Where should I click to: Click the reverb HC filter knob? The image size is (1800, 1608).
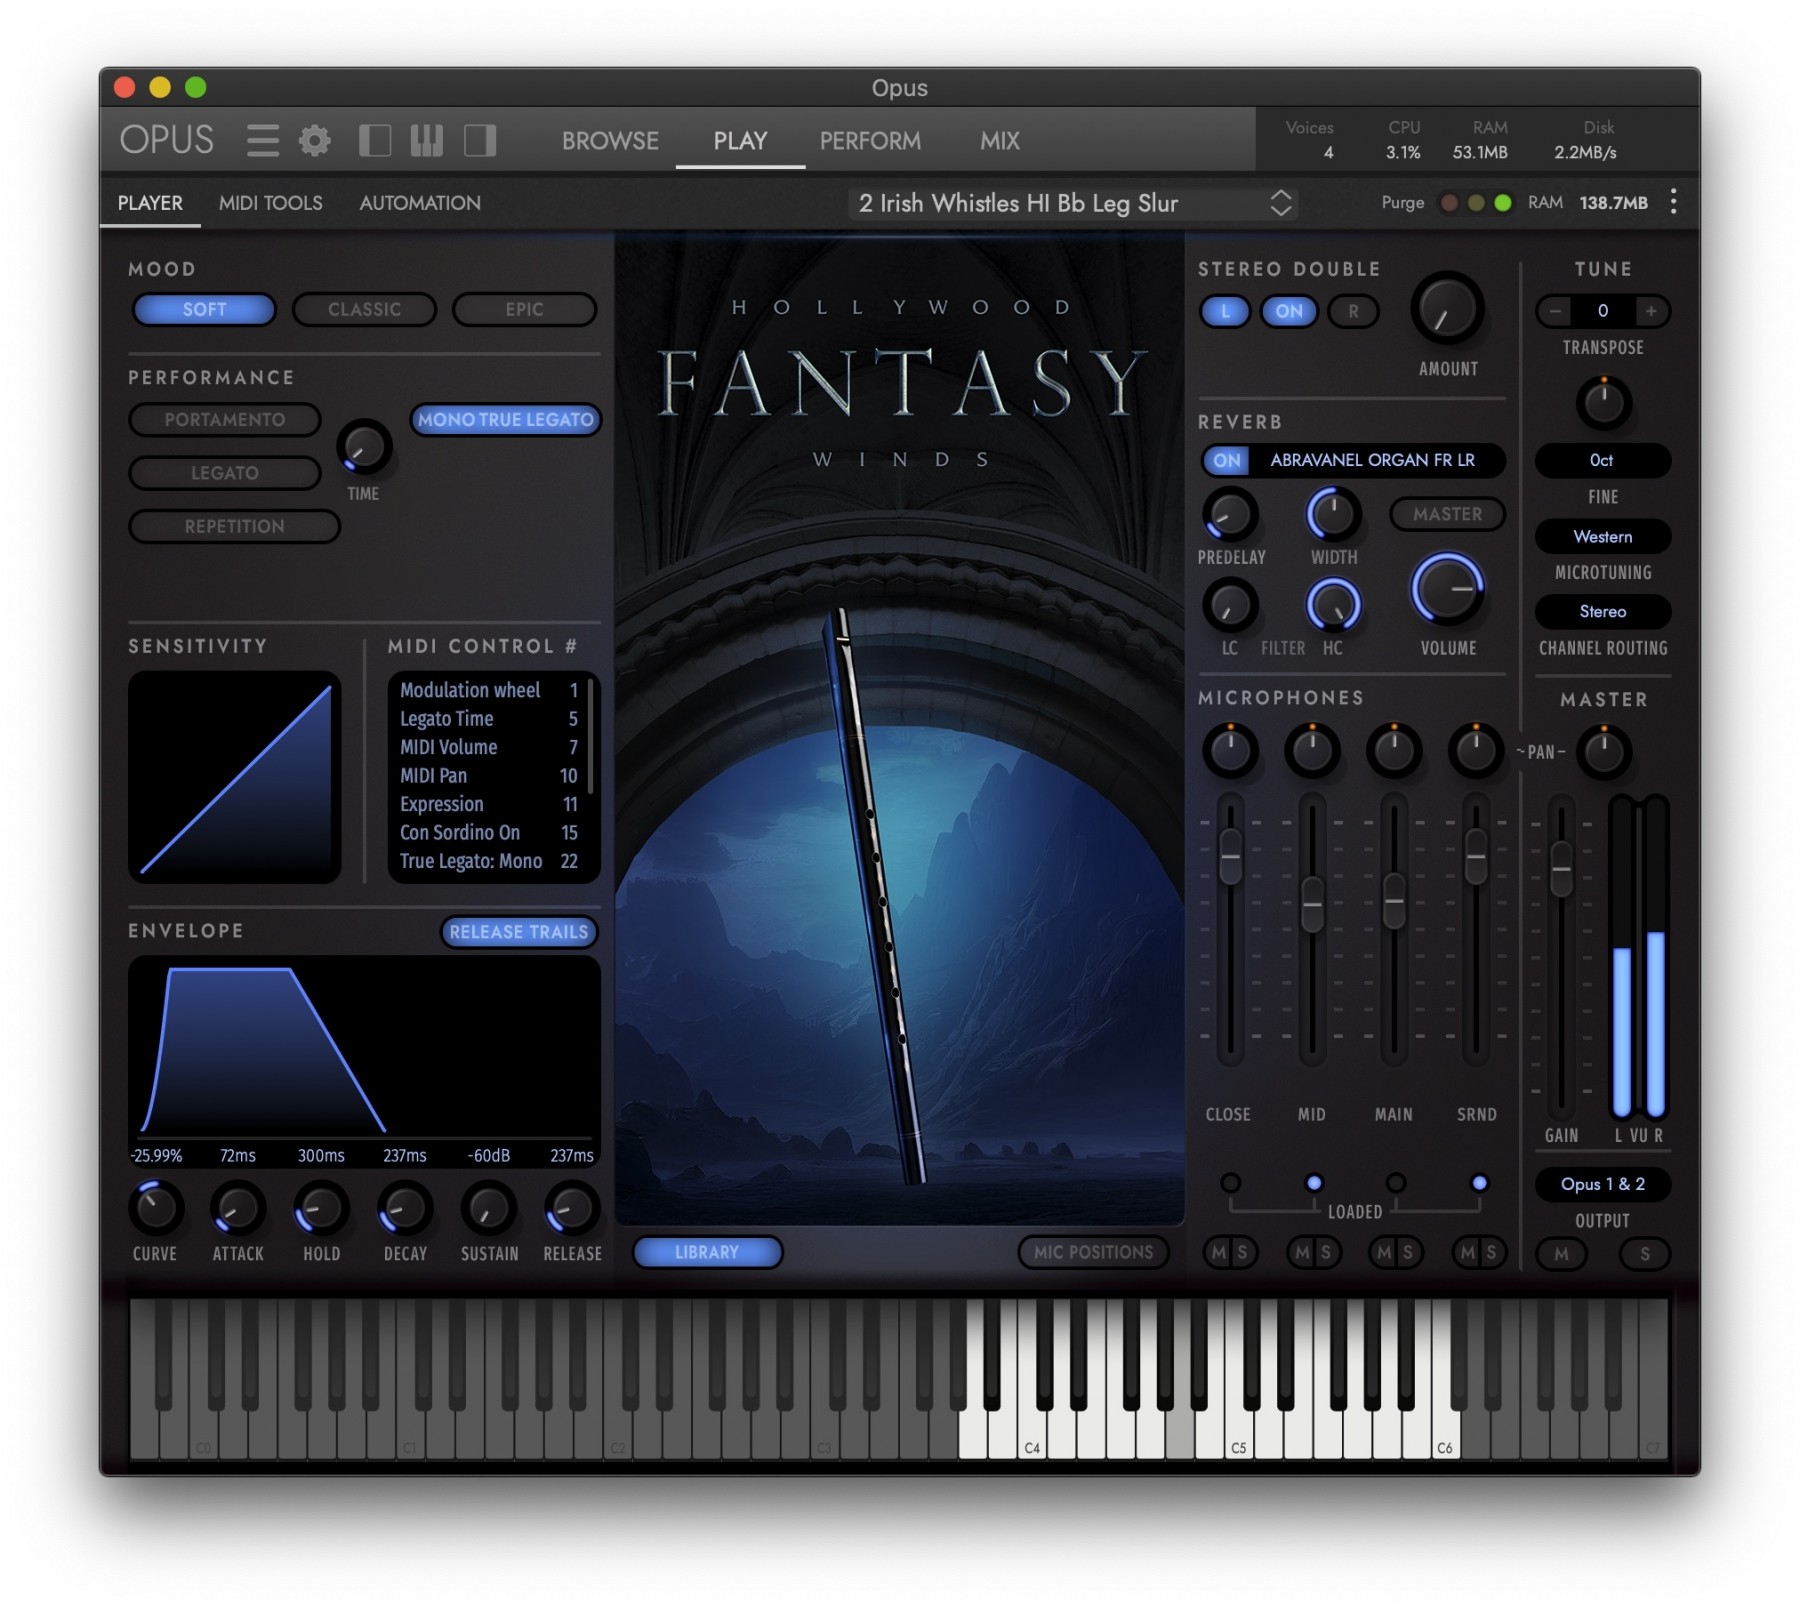click(x=1333, y=606)
